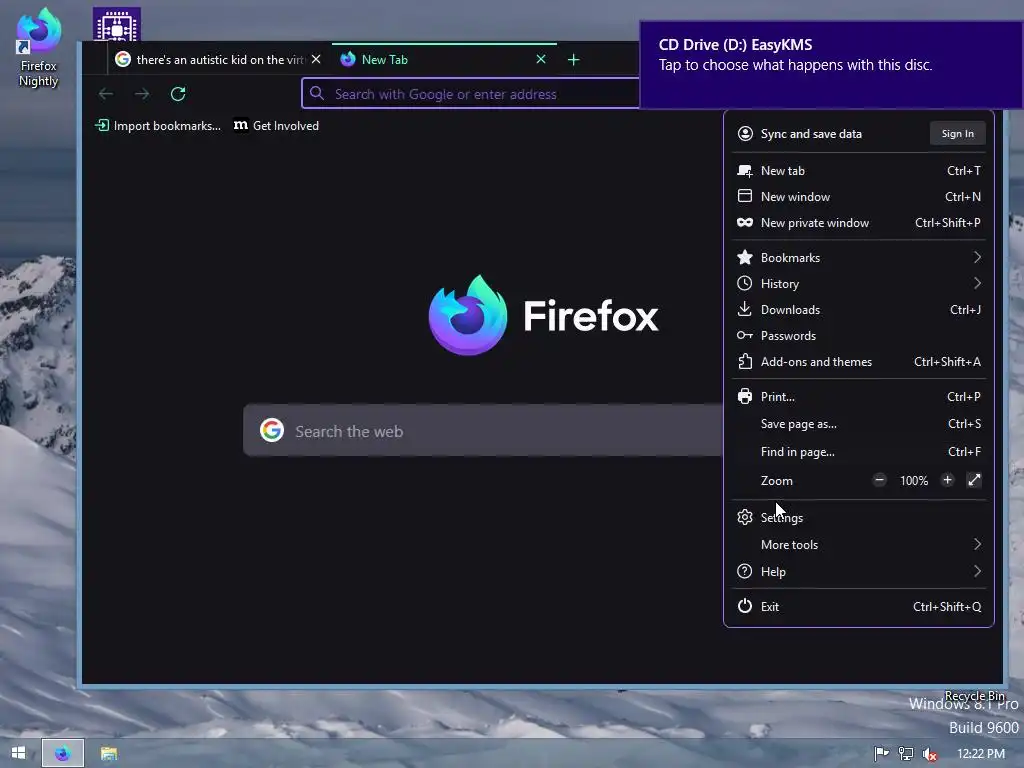This screenshot has height=768, width=1024.
Task: Click the address bar magnifier icon
Action: (317, 93)
